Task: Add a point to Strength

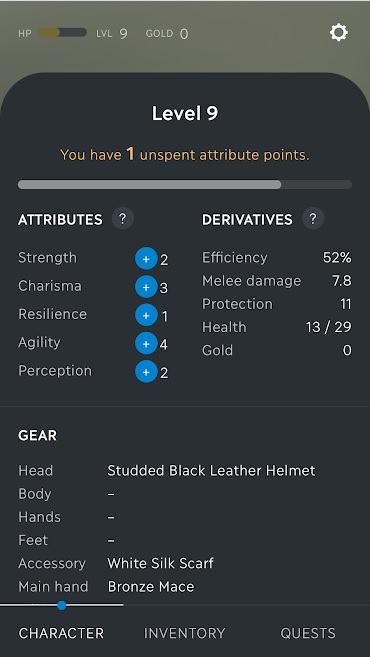Action: pos(146,259)
